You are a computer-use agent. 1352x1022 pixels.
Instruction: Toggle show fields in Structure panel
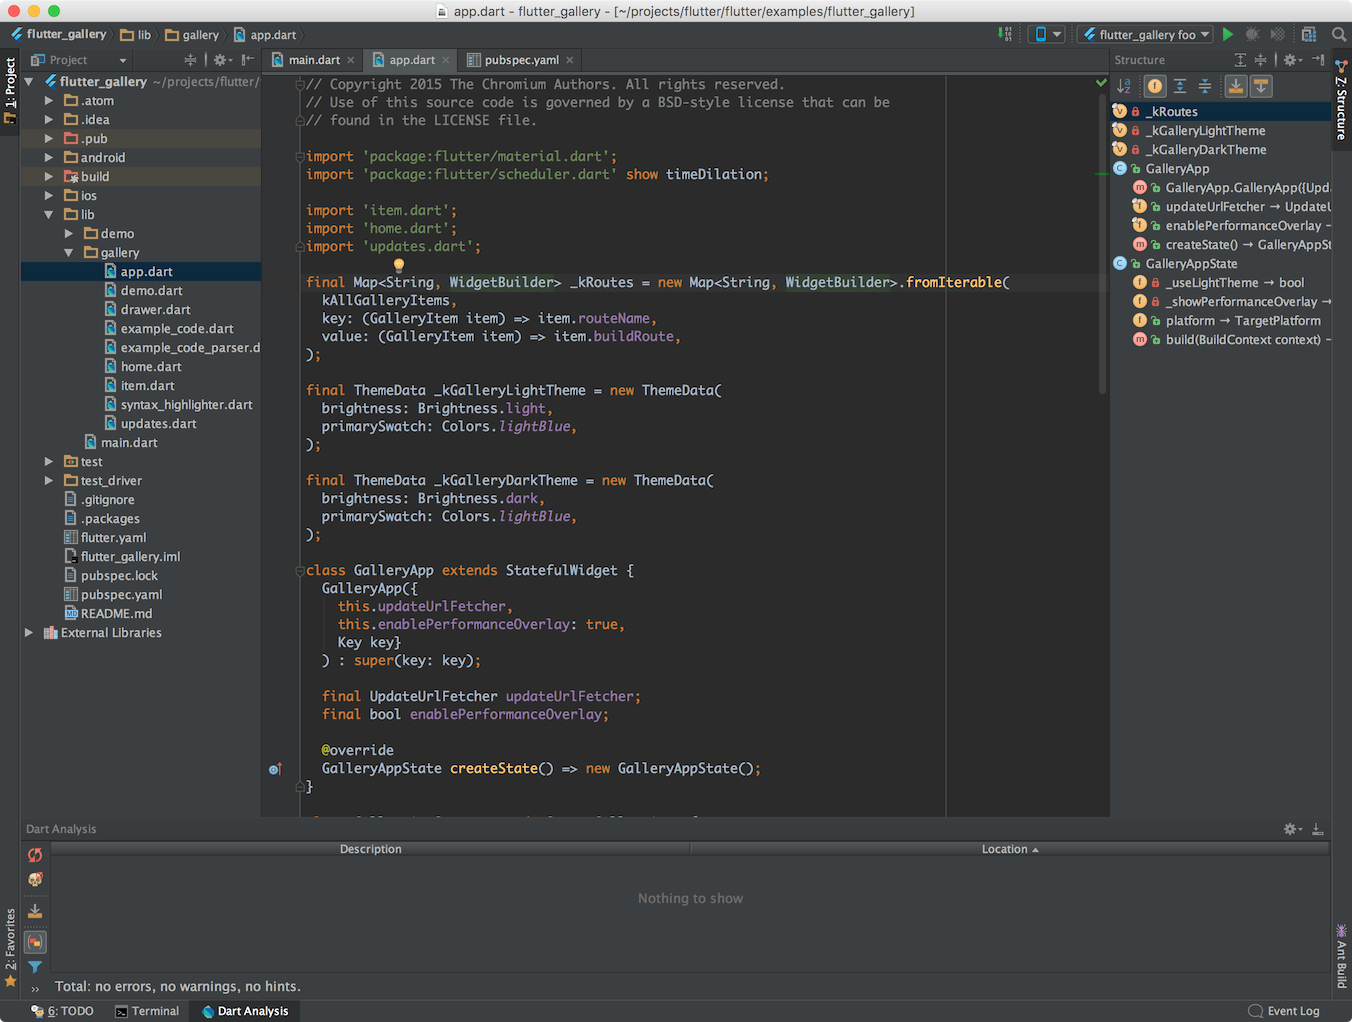pyautogui.click(x=1155, y=87)
